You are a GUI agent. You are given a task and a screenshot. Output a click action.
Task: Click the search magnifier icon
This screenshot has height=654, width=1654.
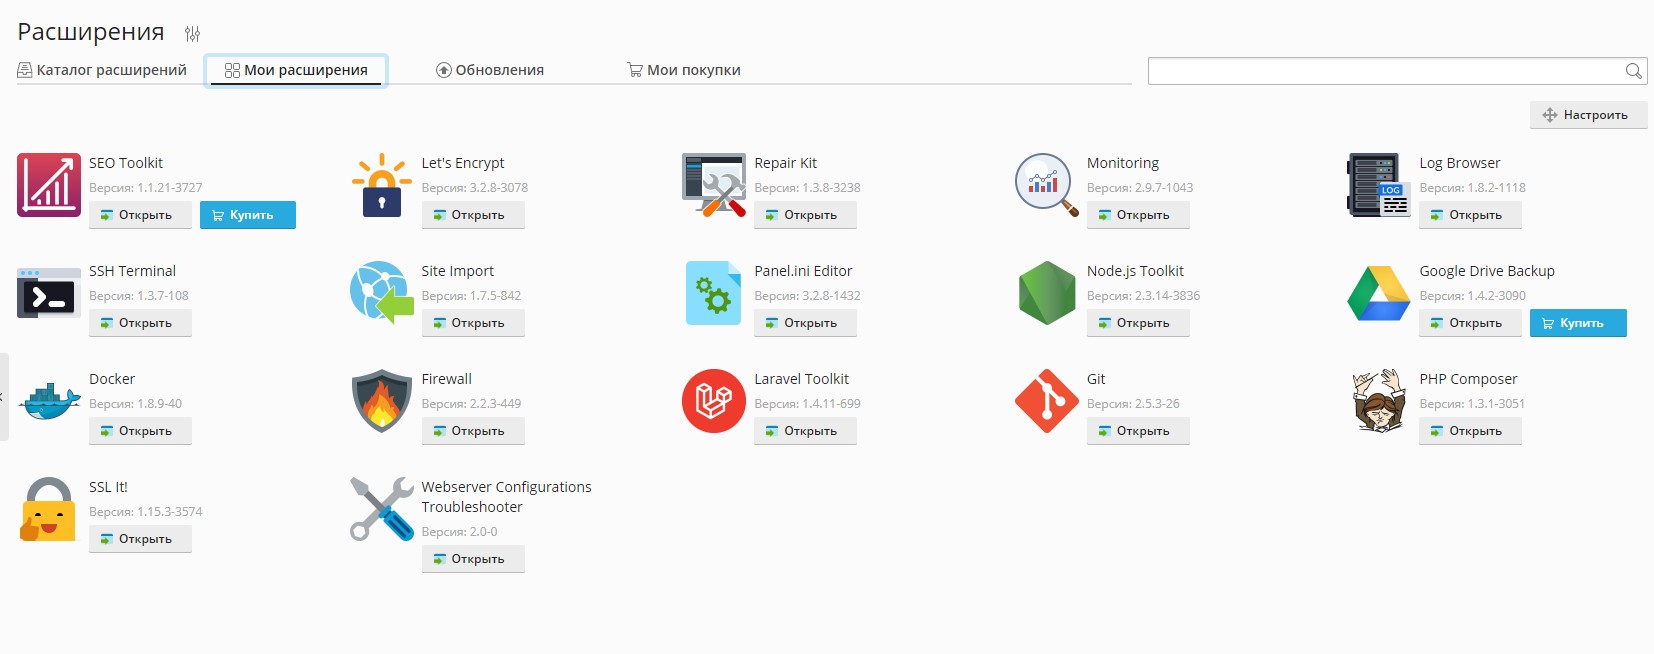pos(1633,71)
